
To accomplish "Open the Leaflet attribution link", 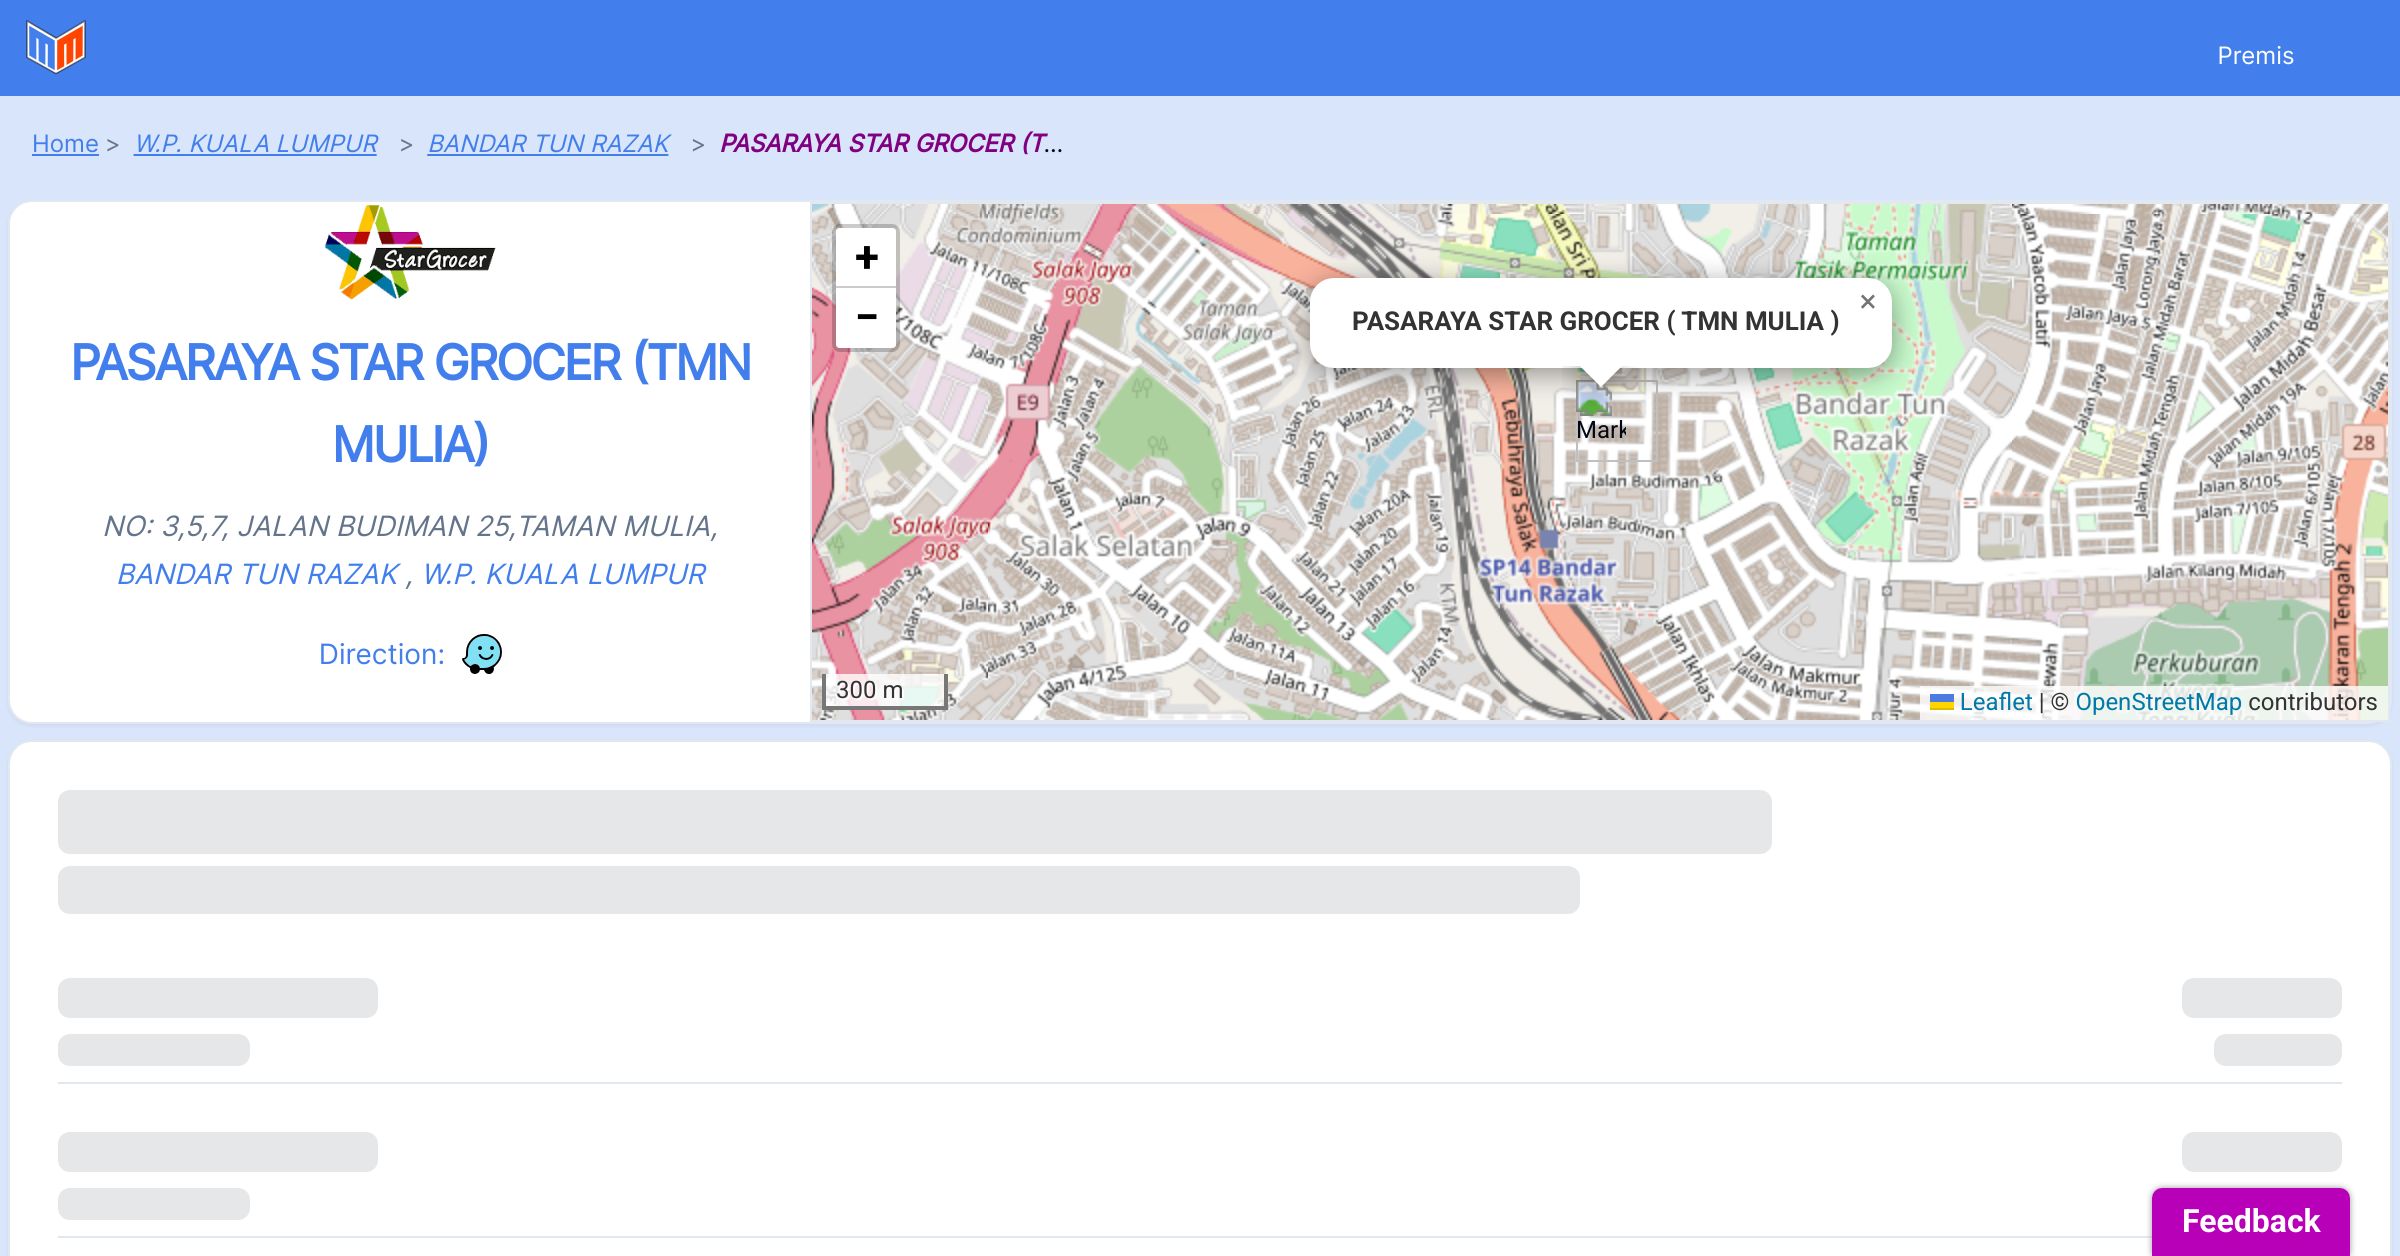I will (x=1995, y=702).
